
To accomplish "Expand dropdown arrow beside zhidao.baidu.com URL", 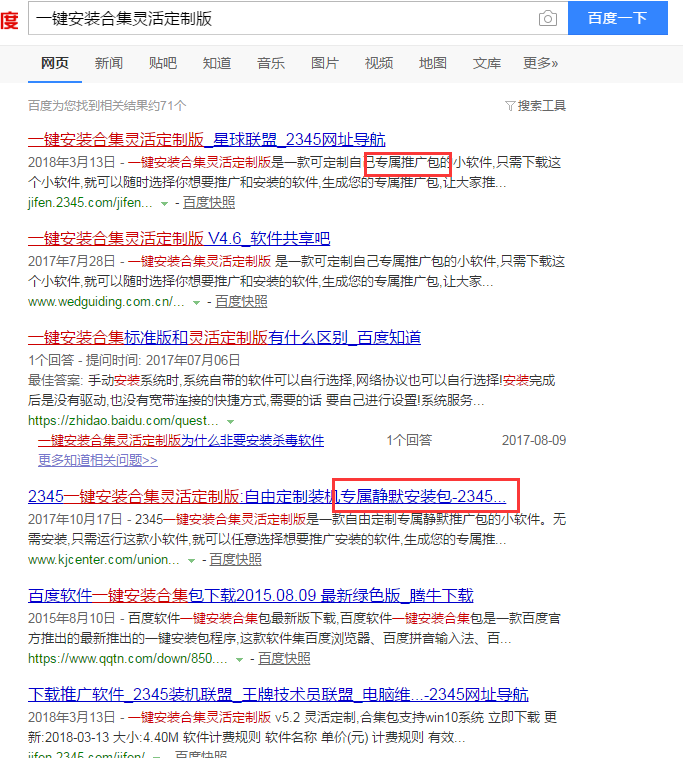I will (231, 422).
